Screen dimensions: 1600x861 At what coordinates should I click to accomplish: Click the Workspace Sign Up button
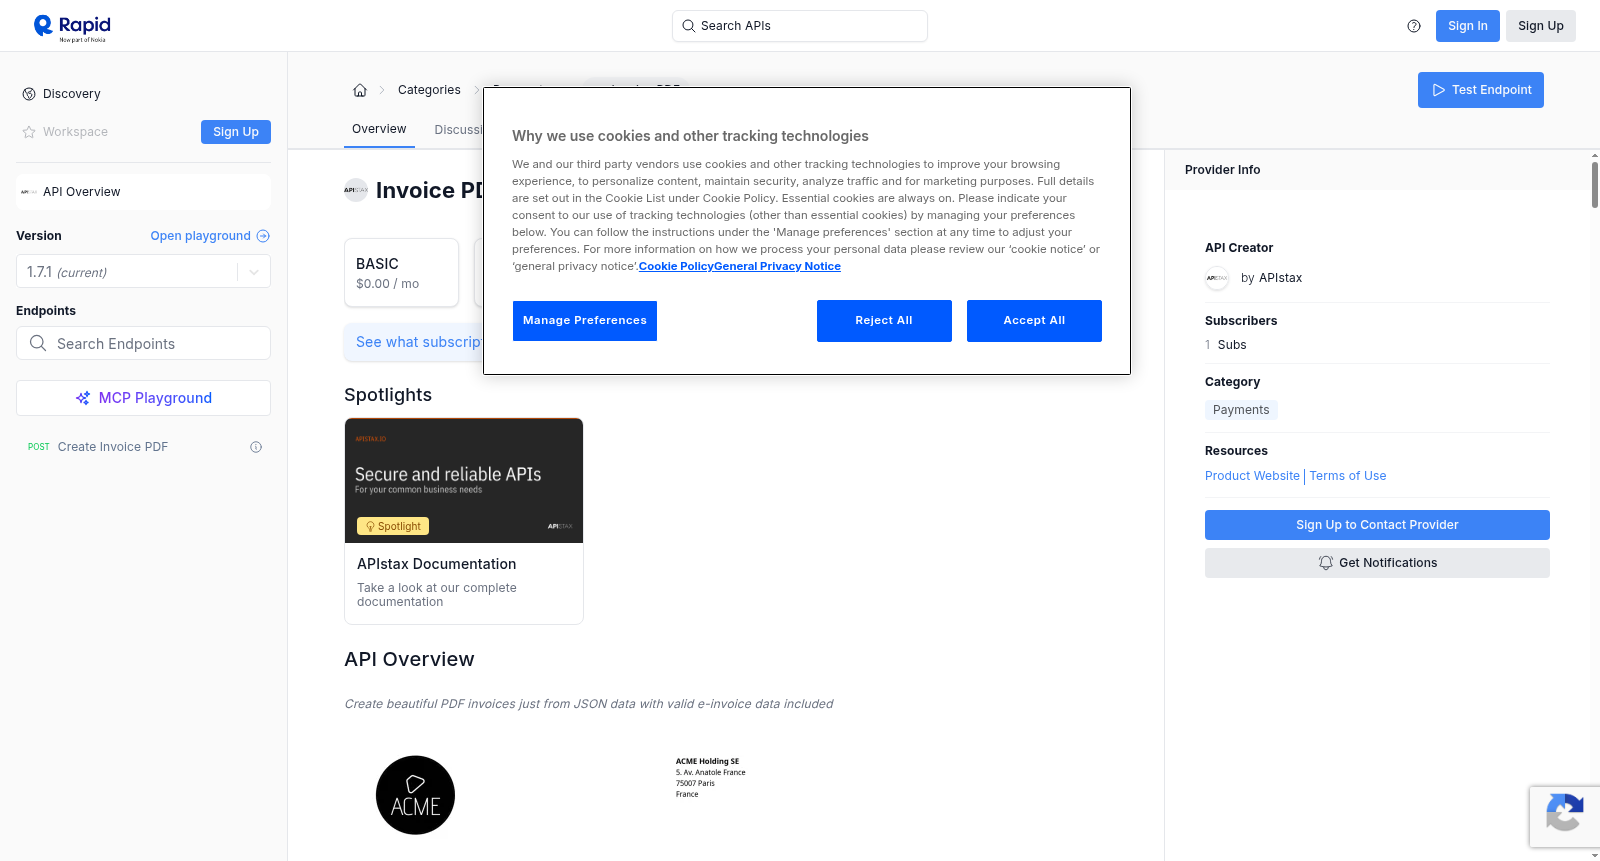click(236, 132)
